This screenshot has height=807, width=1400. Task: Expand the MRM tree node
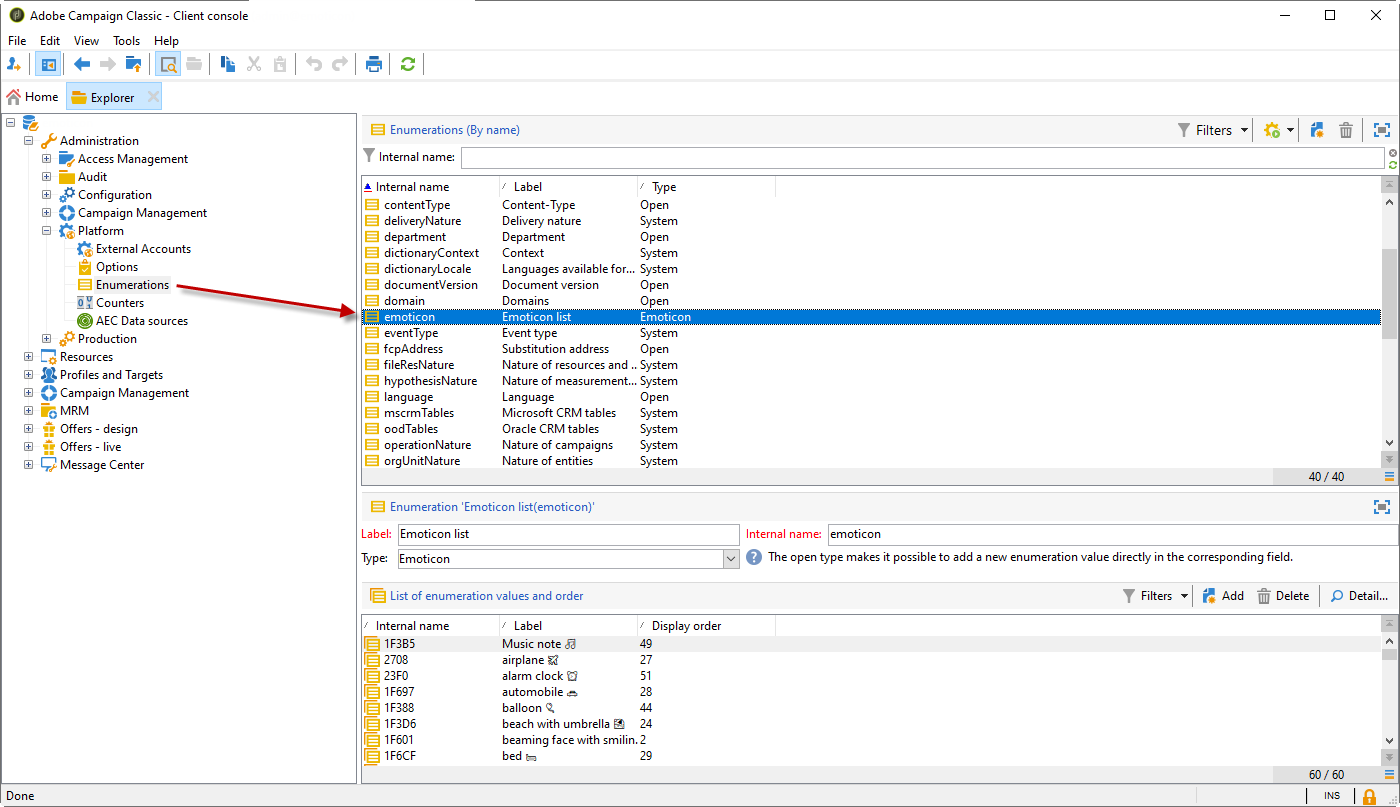[29, 411]
